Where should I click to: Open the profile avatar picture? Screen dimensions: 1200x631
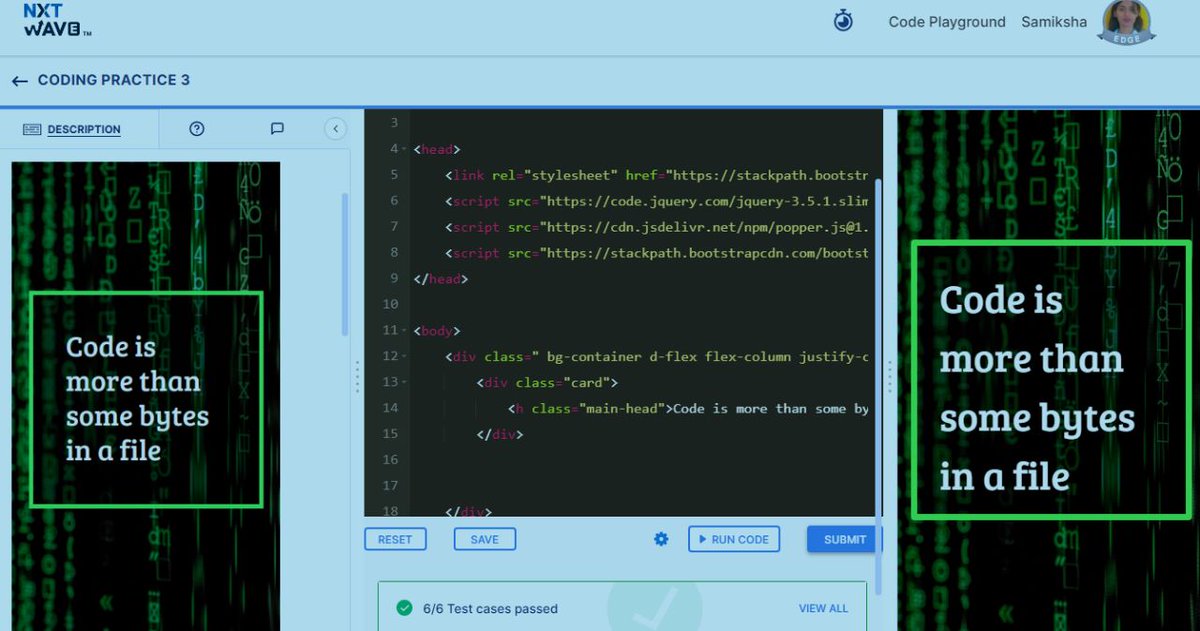coord(1126,22)
